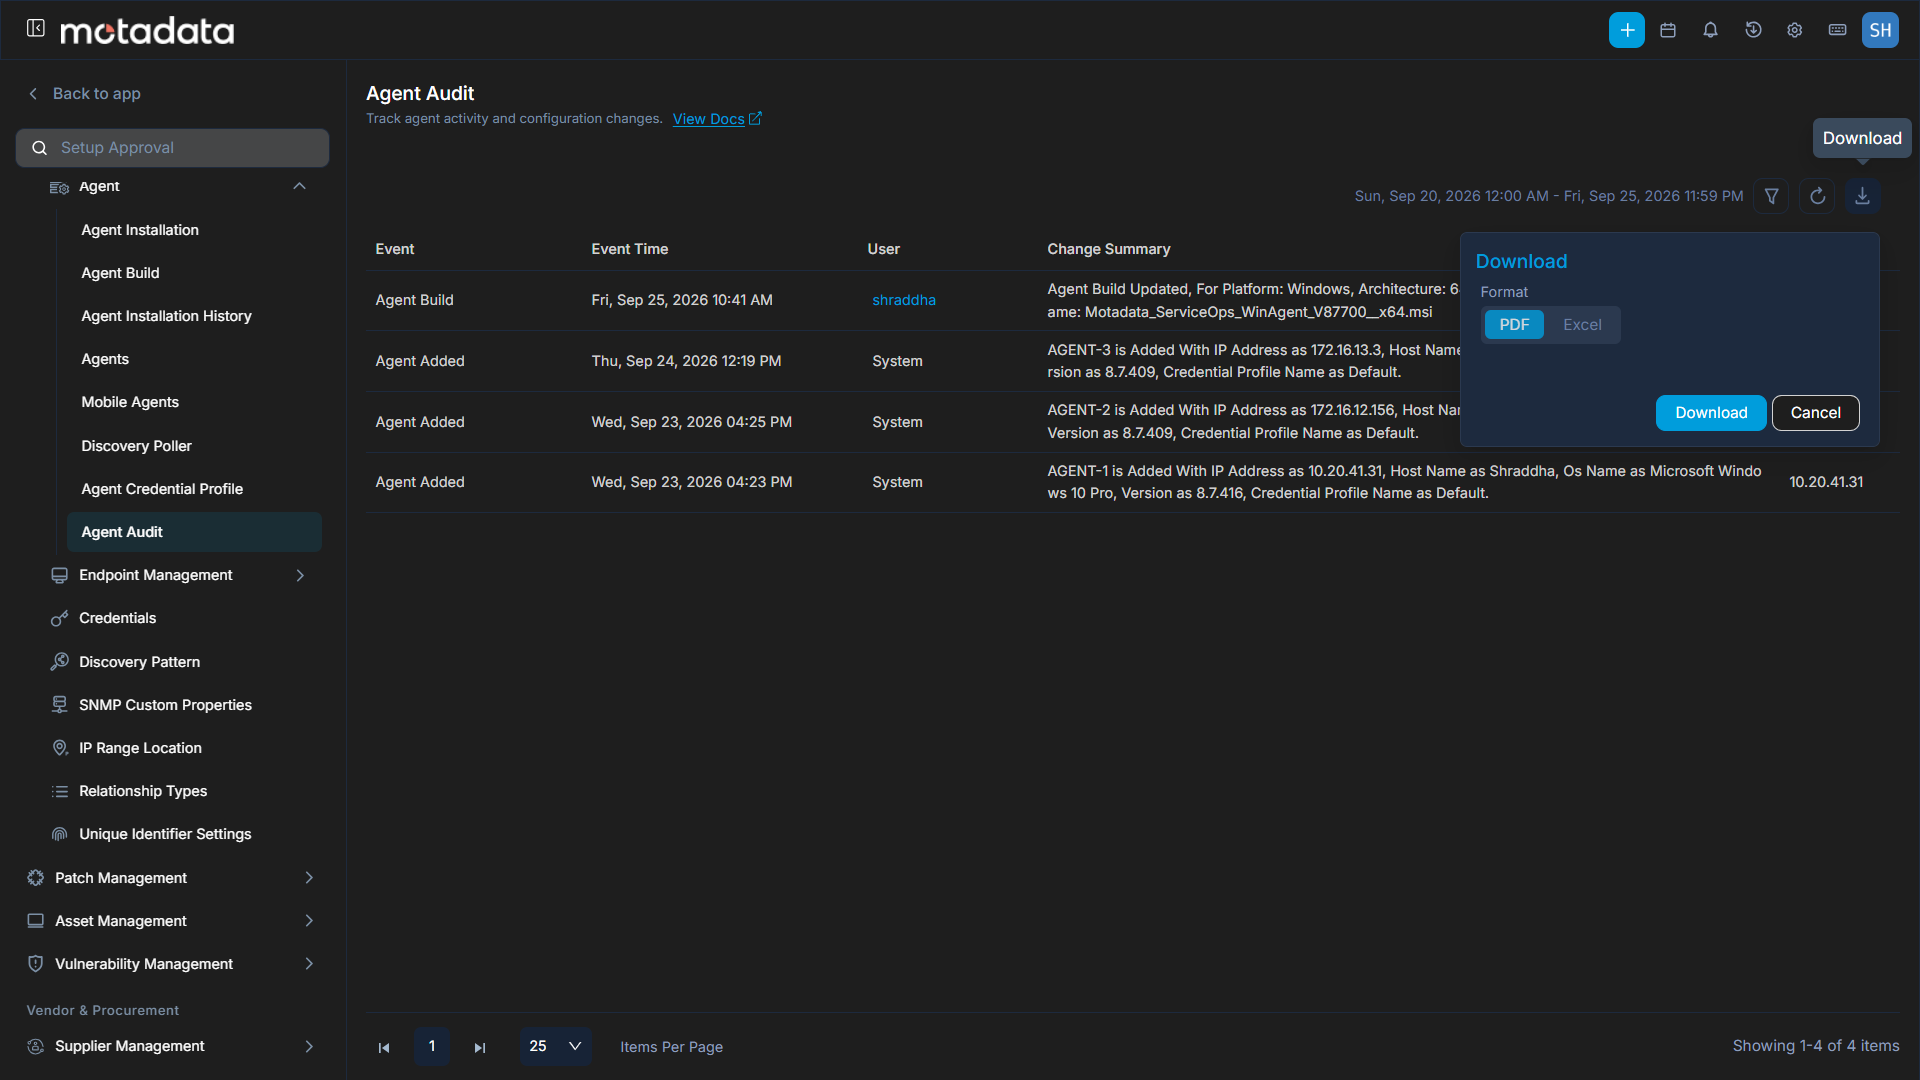Screen dimensions: 1920x1080
Task: Refresh the Agent Audit list
Action: pos(1818,196)
